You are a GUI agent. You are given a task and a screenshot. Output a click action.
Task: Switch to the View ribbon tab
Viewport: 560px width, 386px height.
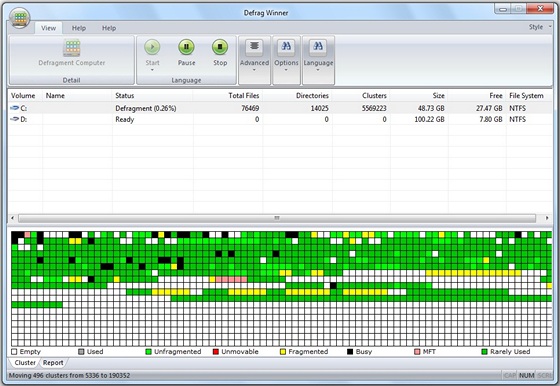click(x=48, y=28)
